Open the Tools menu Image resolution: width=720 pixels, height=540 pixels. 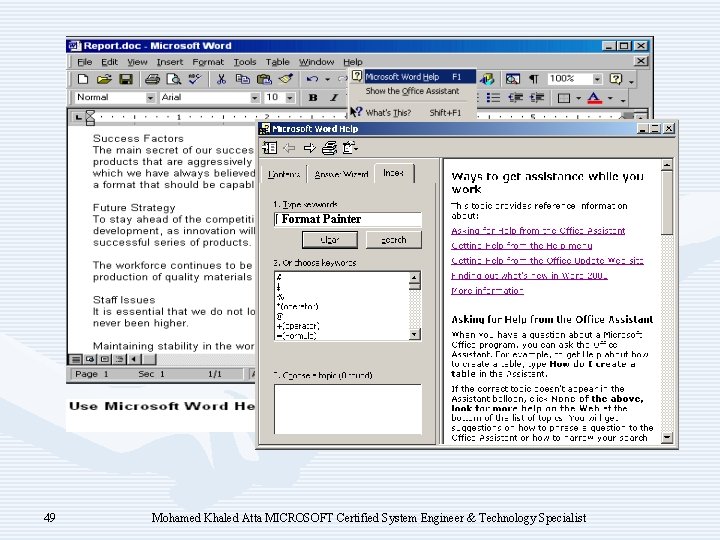click(x=245, y=62)
